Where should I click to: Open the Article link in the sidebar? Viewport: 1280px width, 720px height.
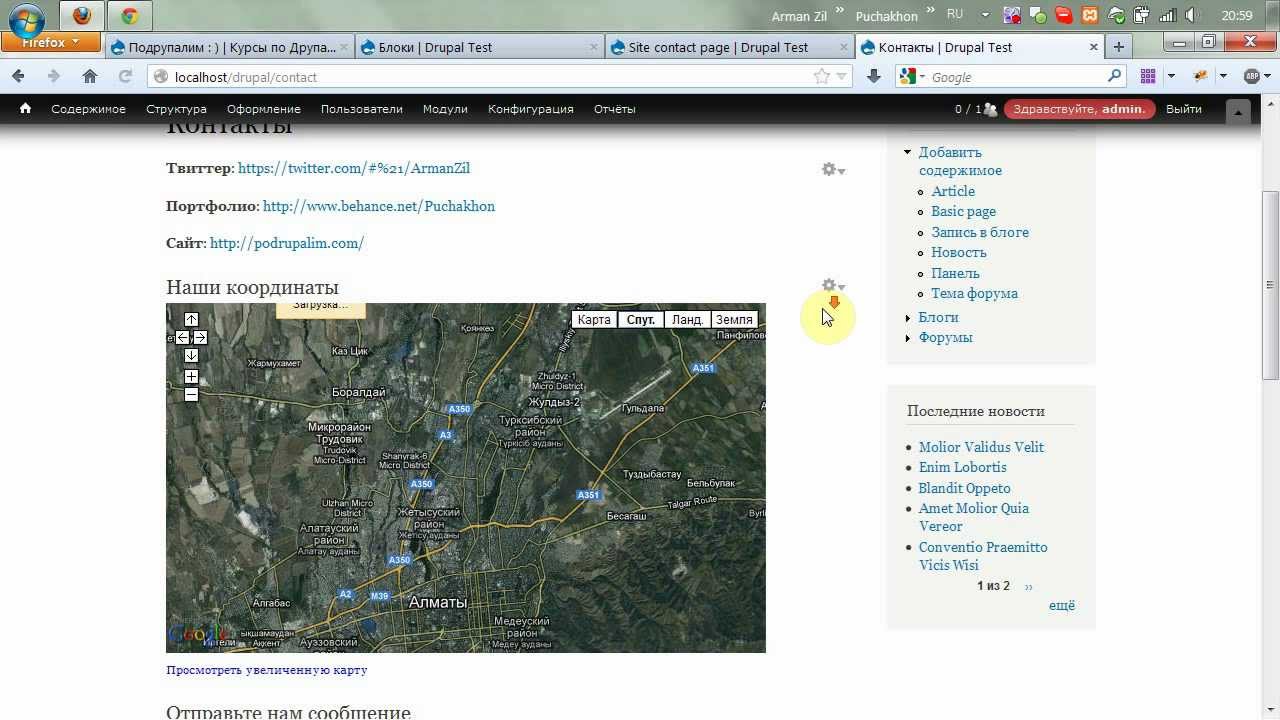(x=953, y=191)
